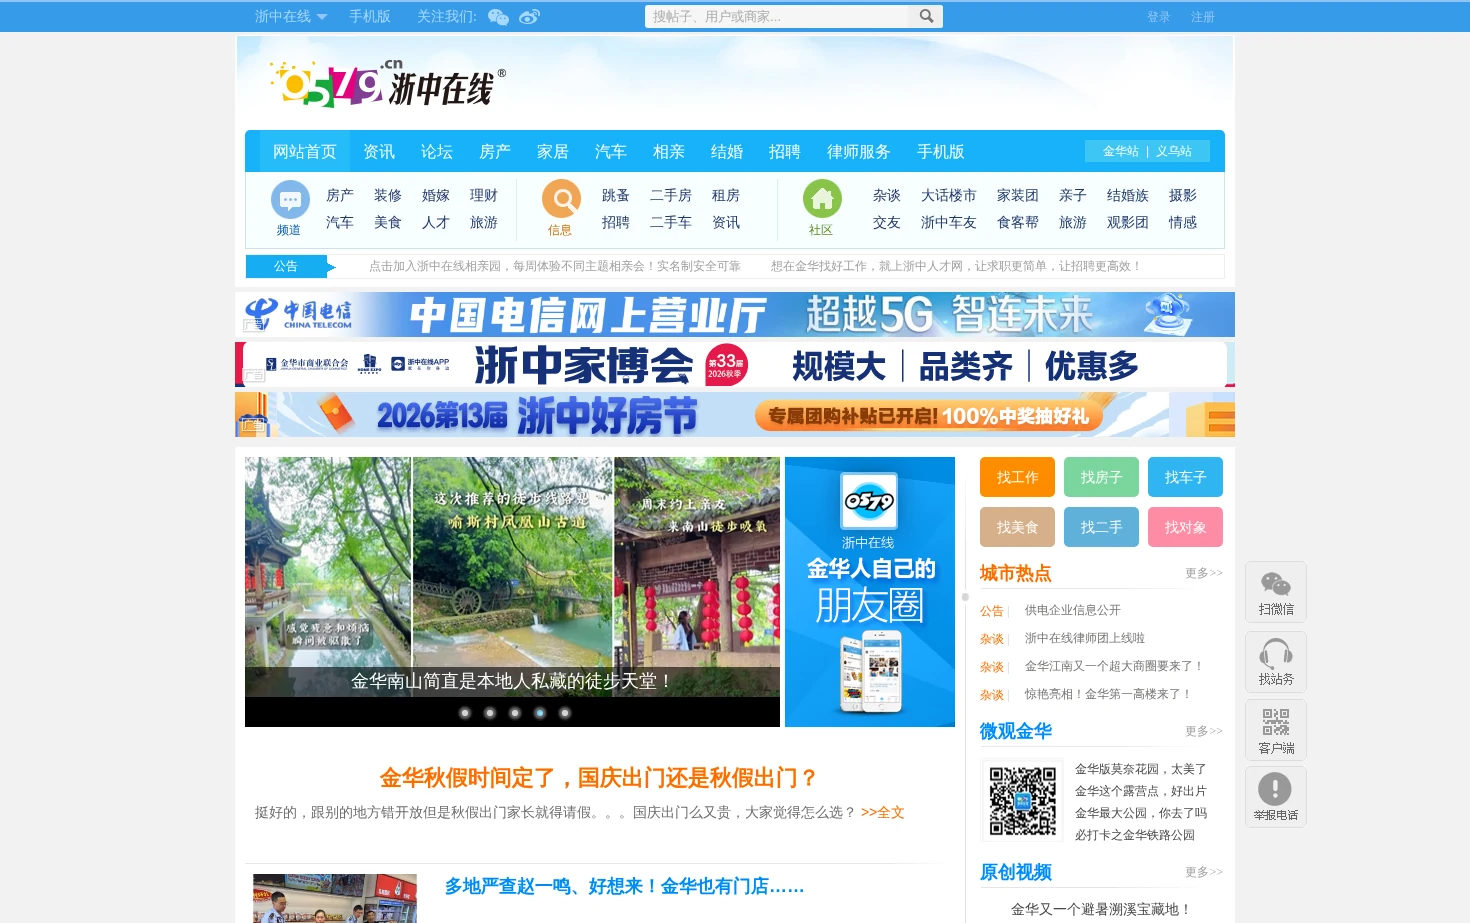
Task: Select first carousel slide dot
Action: pos(465,713)
